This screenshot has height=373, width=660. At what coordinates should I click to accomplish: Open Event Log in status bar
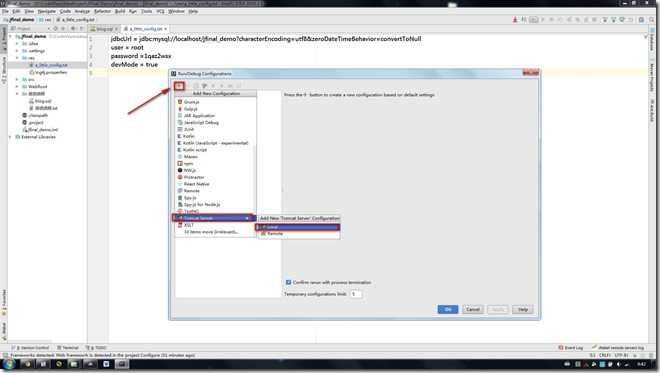(571, 348)
